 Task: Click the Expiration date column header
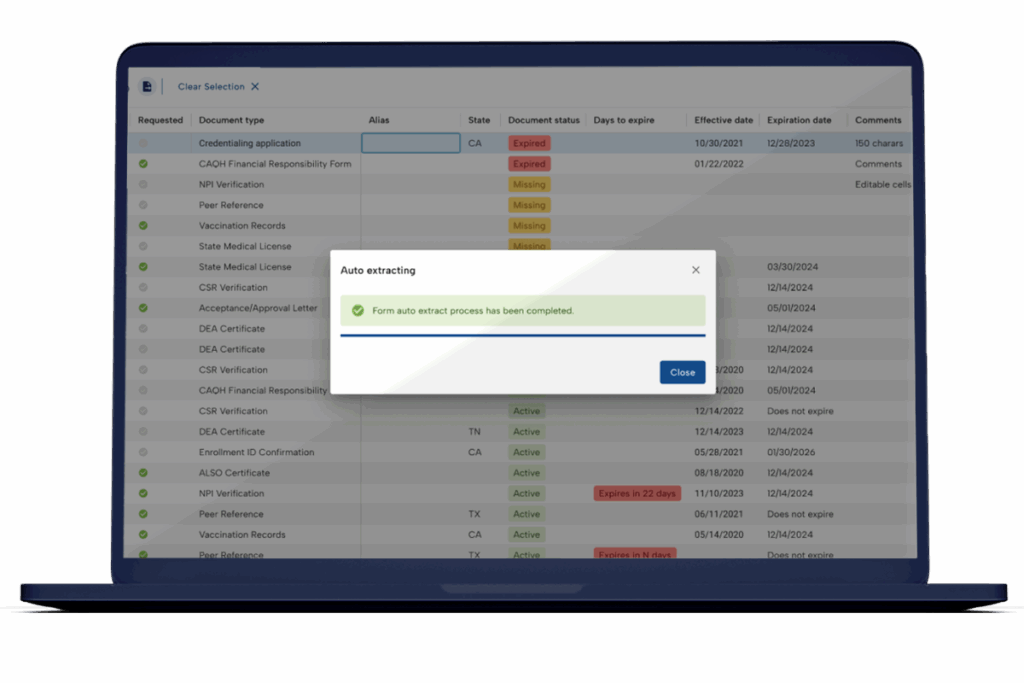(799, 120)
